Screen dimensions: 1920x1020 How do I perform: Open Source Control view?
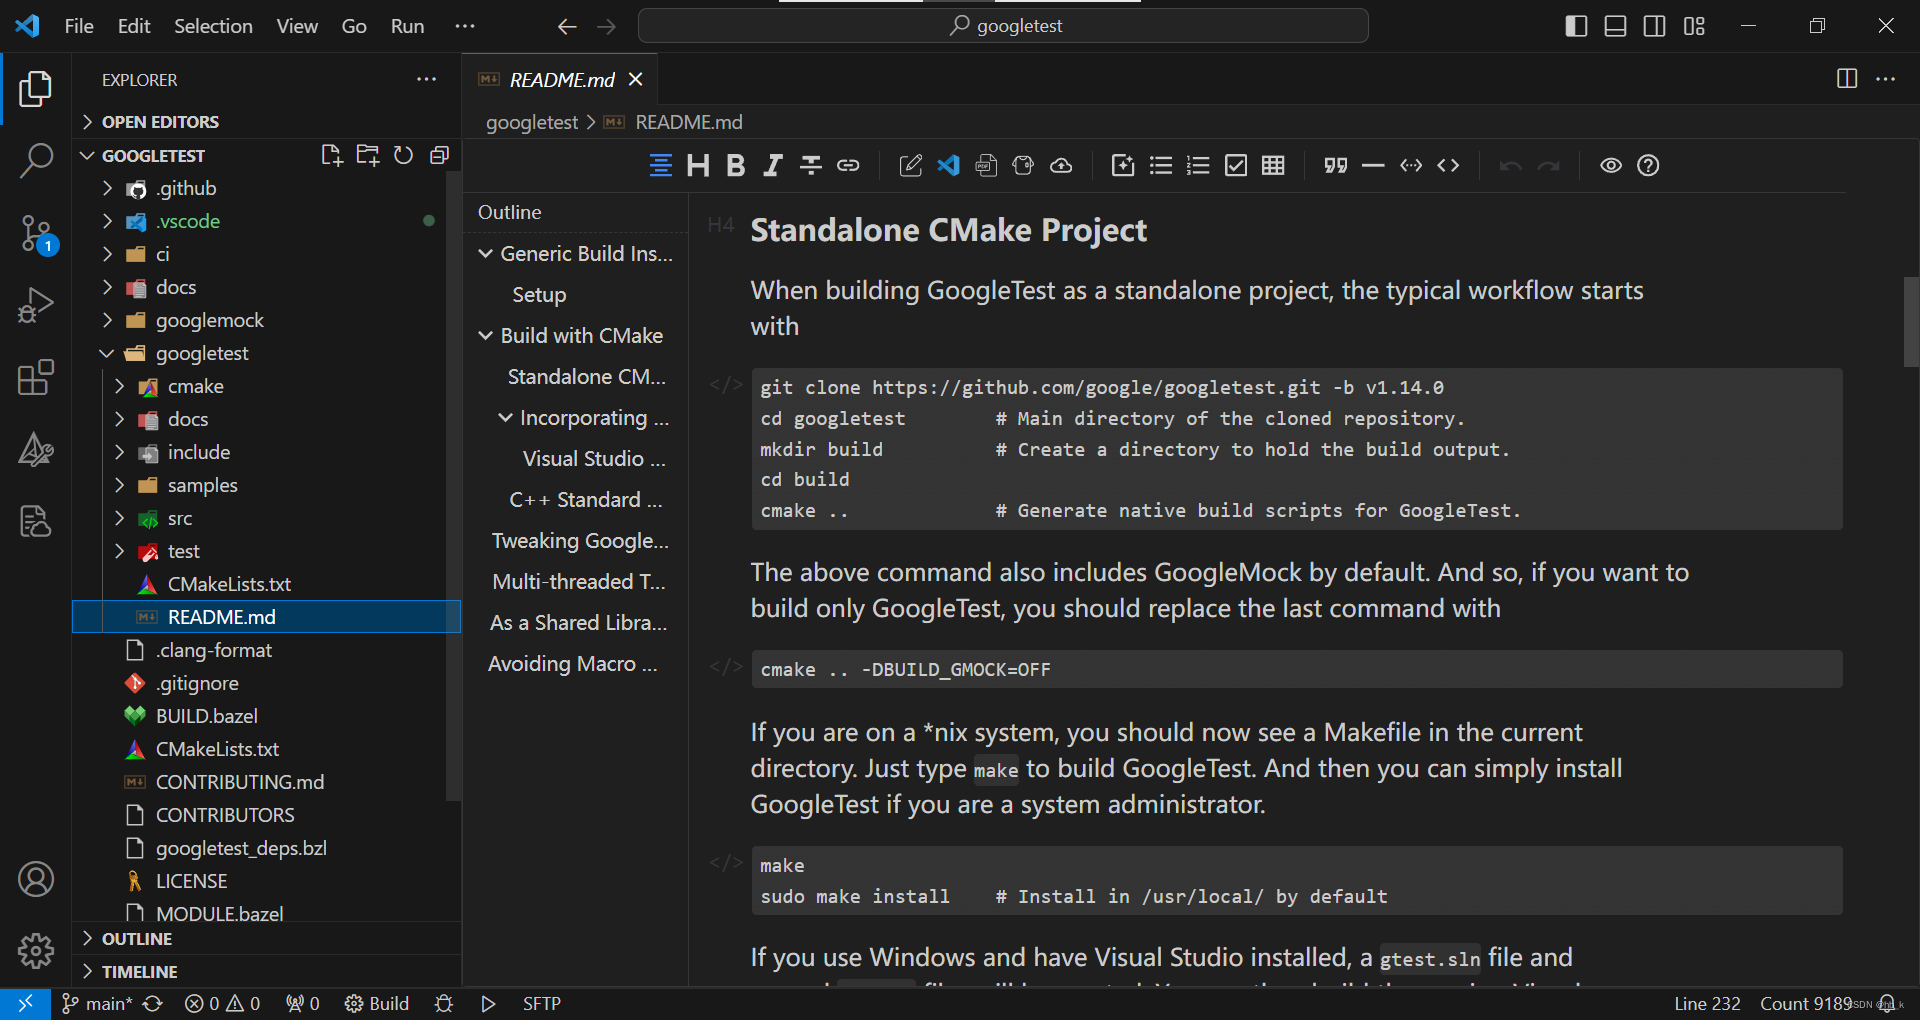coord(36,234)
